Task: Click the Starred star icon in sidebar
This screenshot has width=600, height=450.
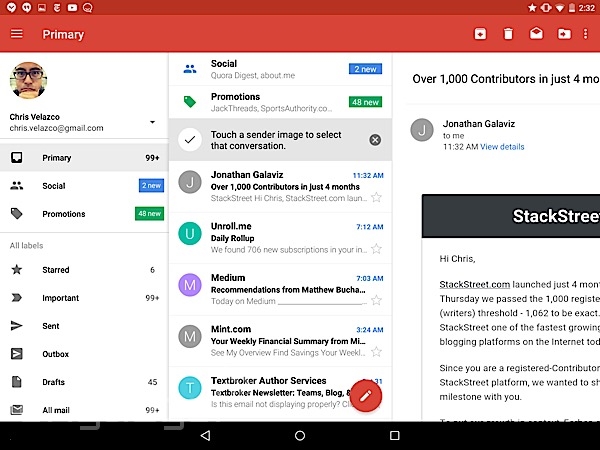Action: pyautogui.click(x=16, y=269)
